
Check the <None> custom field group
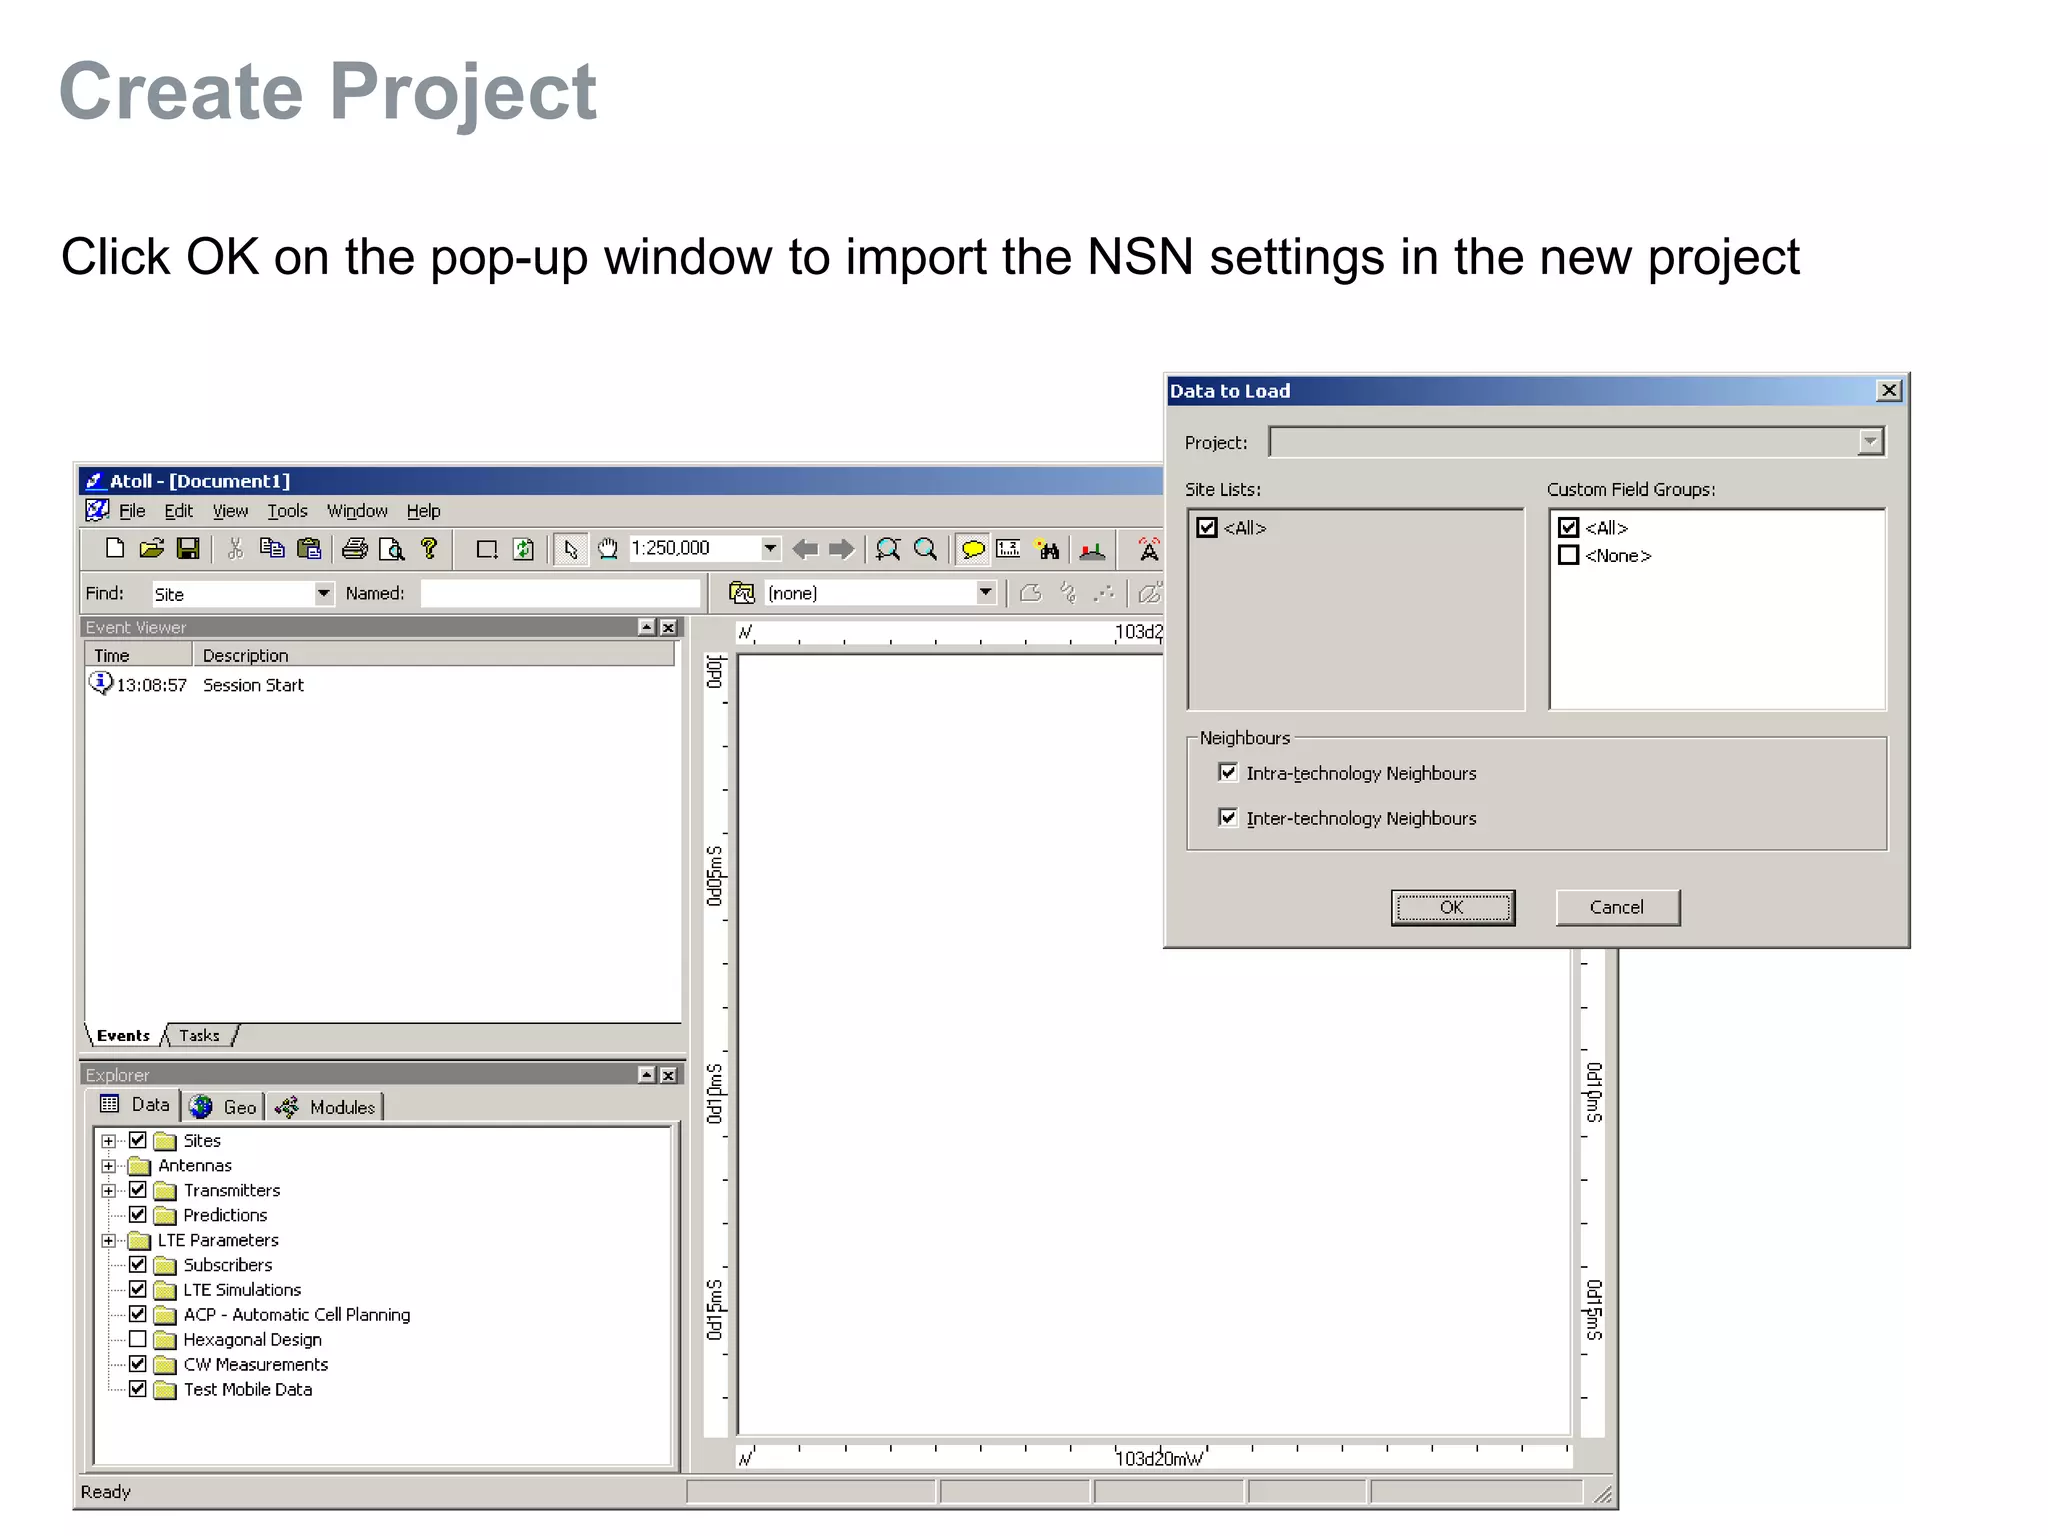[1568, 555]
